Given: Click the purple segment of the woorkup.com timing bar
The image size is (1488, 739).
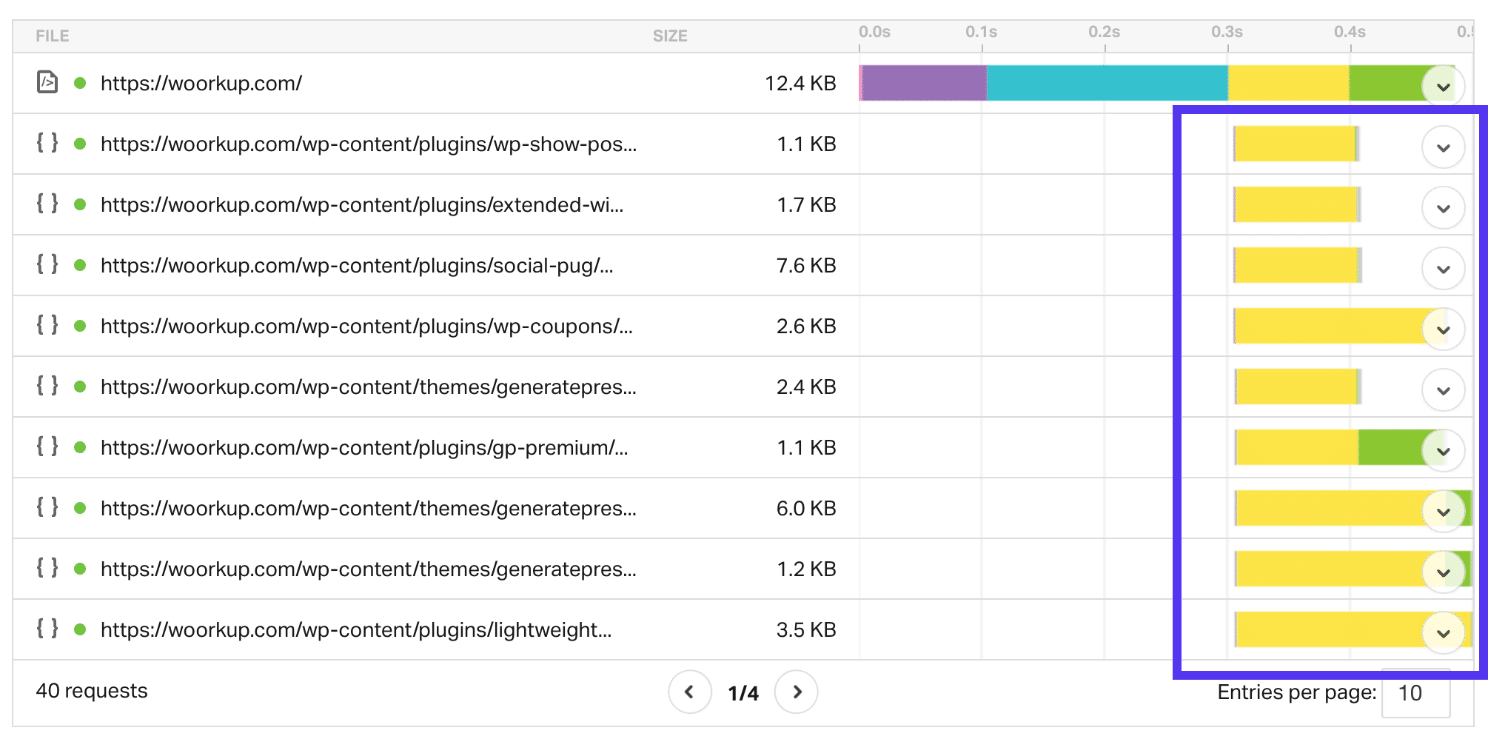Looking at the screenshot, I should click(924, 83).
